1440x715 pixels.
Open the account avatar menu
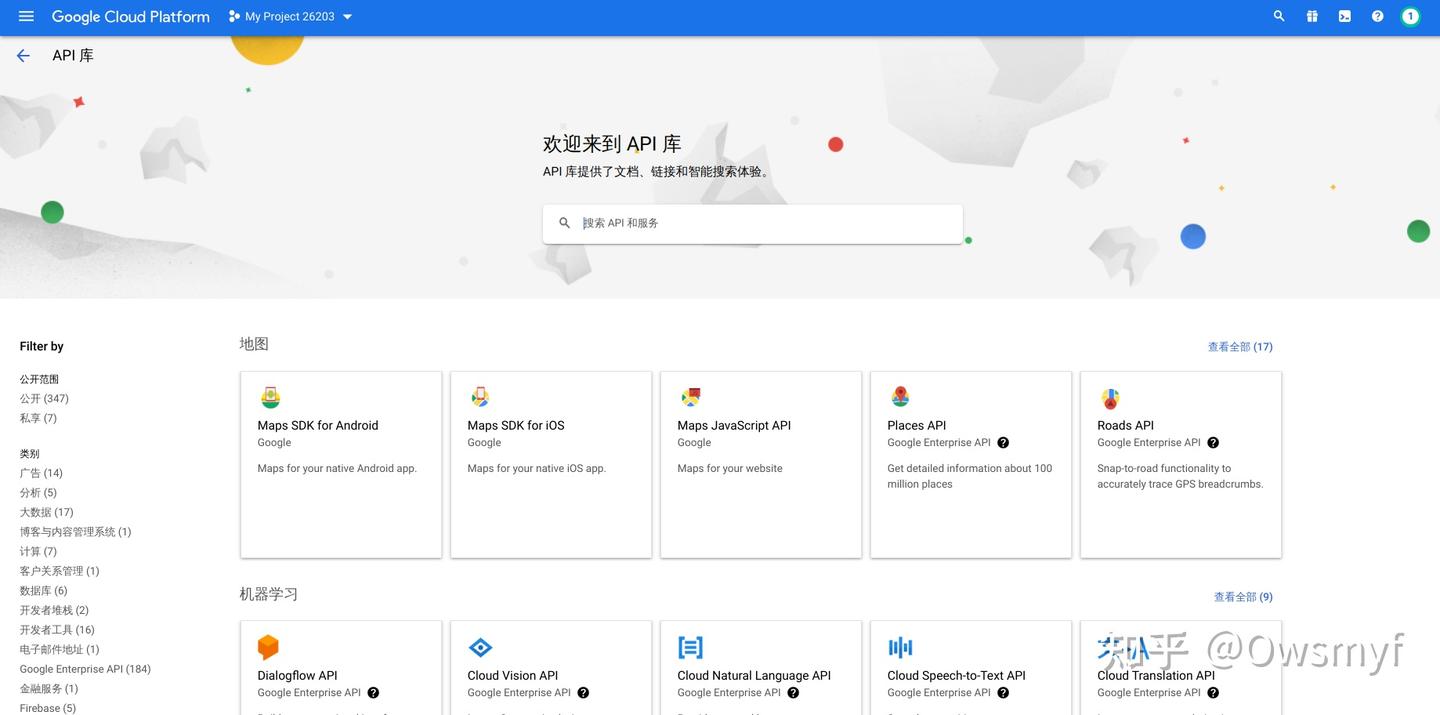(x=1410, y=15)
